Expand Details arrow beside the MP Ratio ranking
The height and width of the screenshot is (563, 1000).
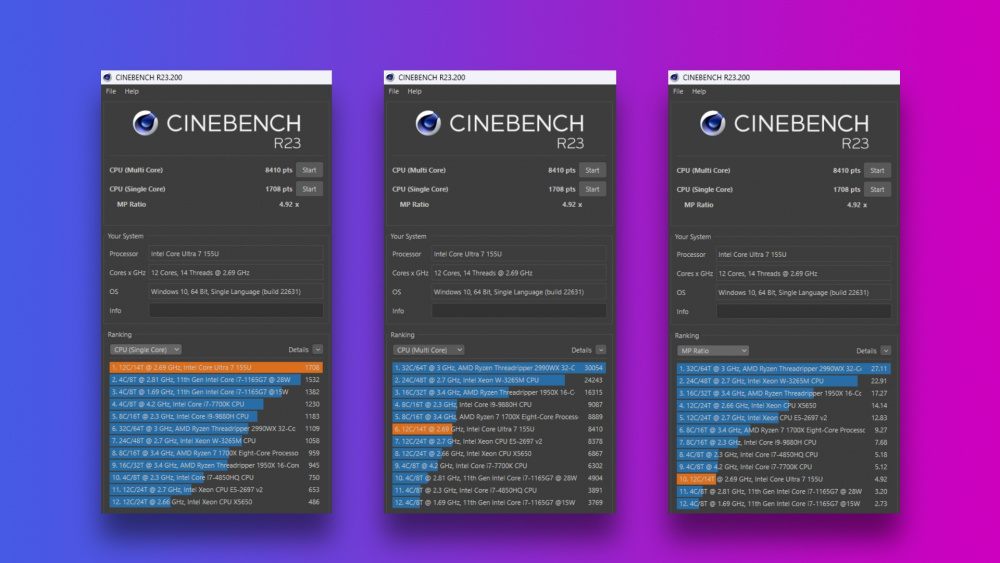[x=885, y=351]
